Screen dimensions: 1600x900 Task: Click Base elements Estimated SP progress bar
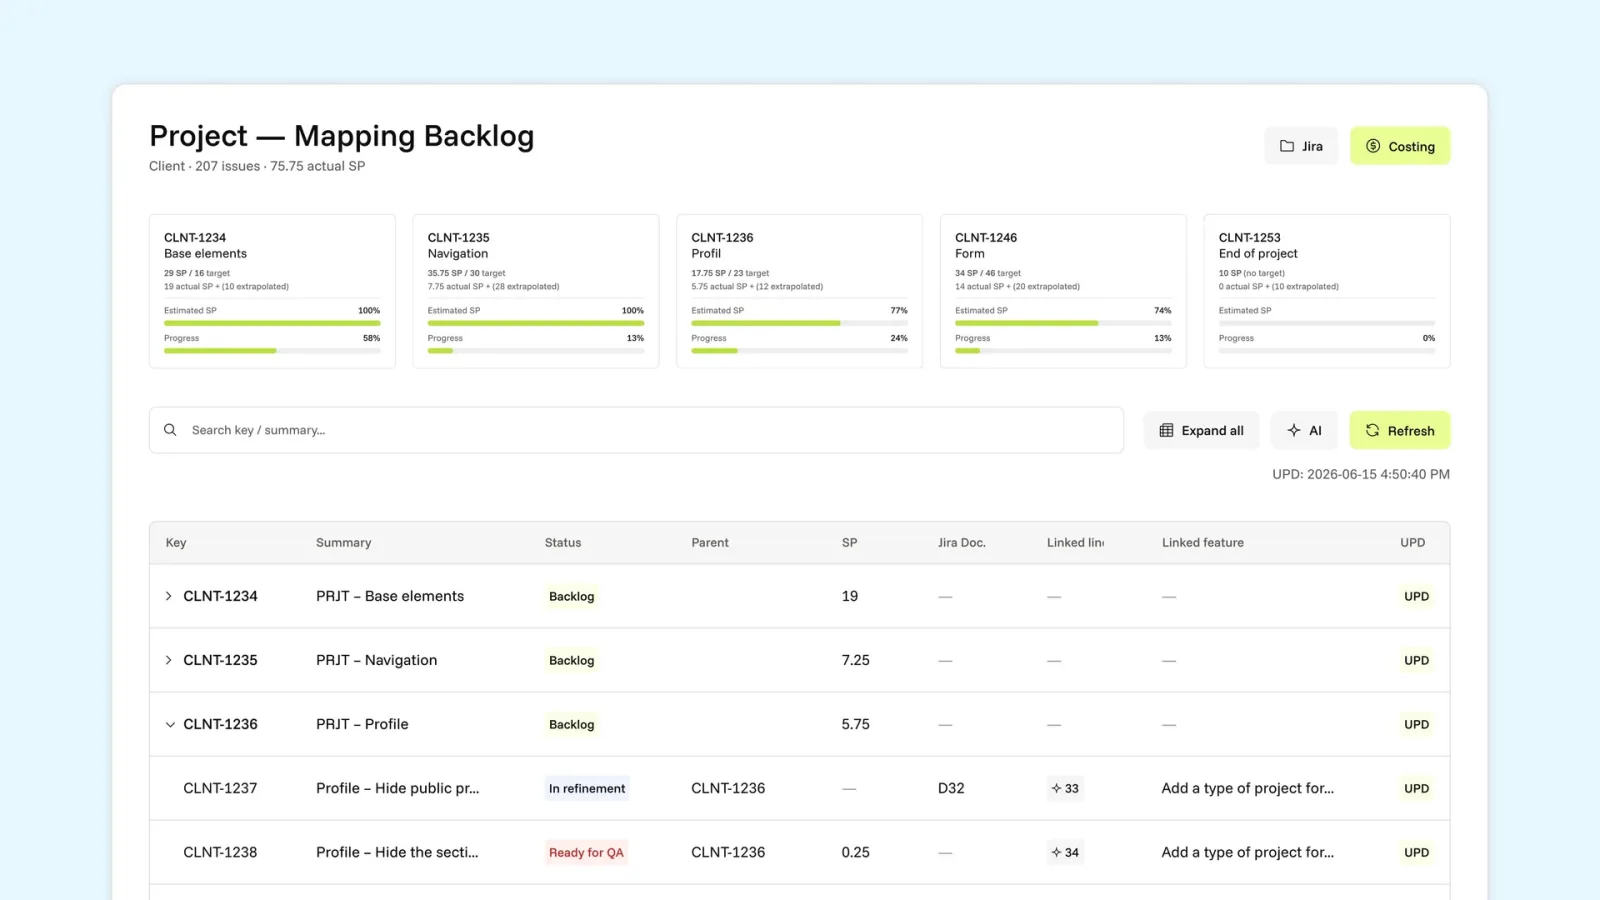272,323
